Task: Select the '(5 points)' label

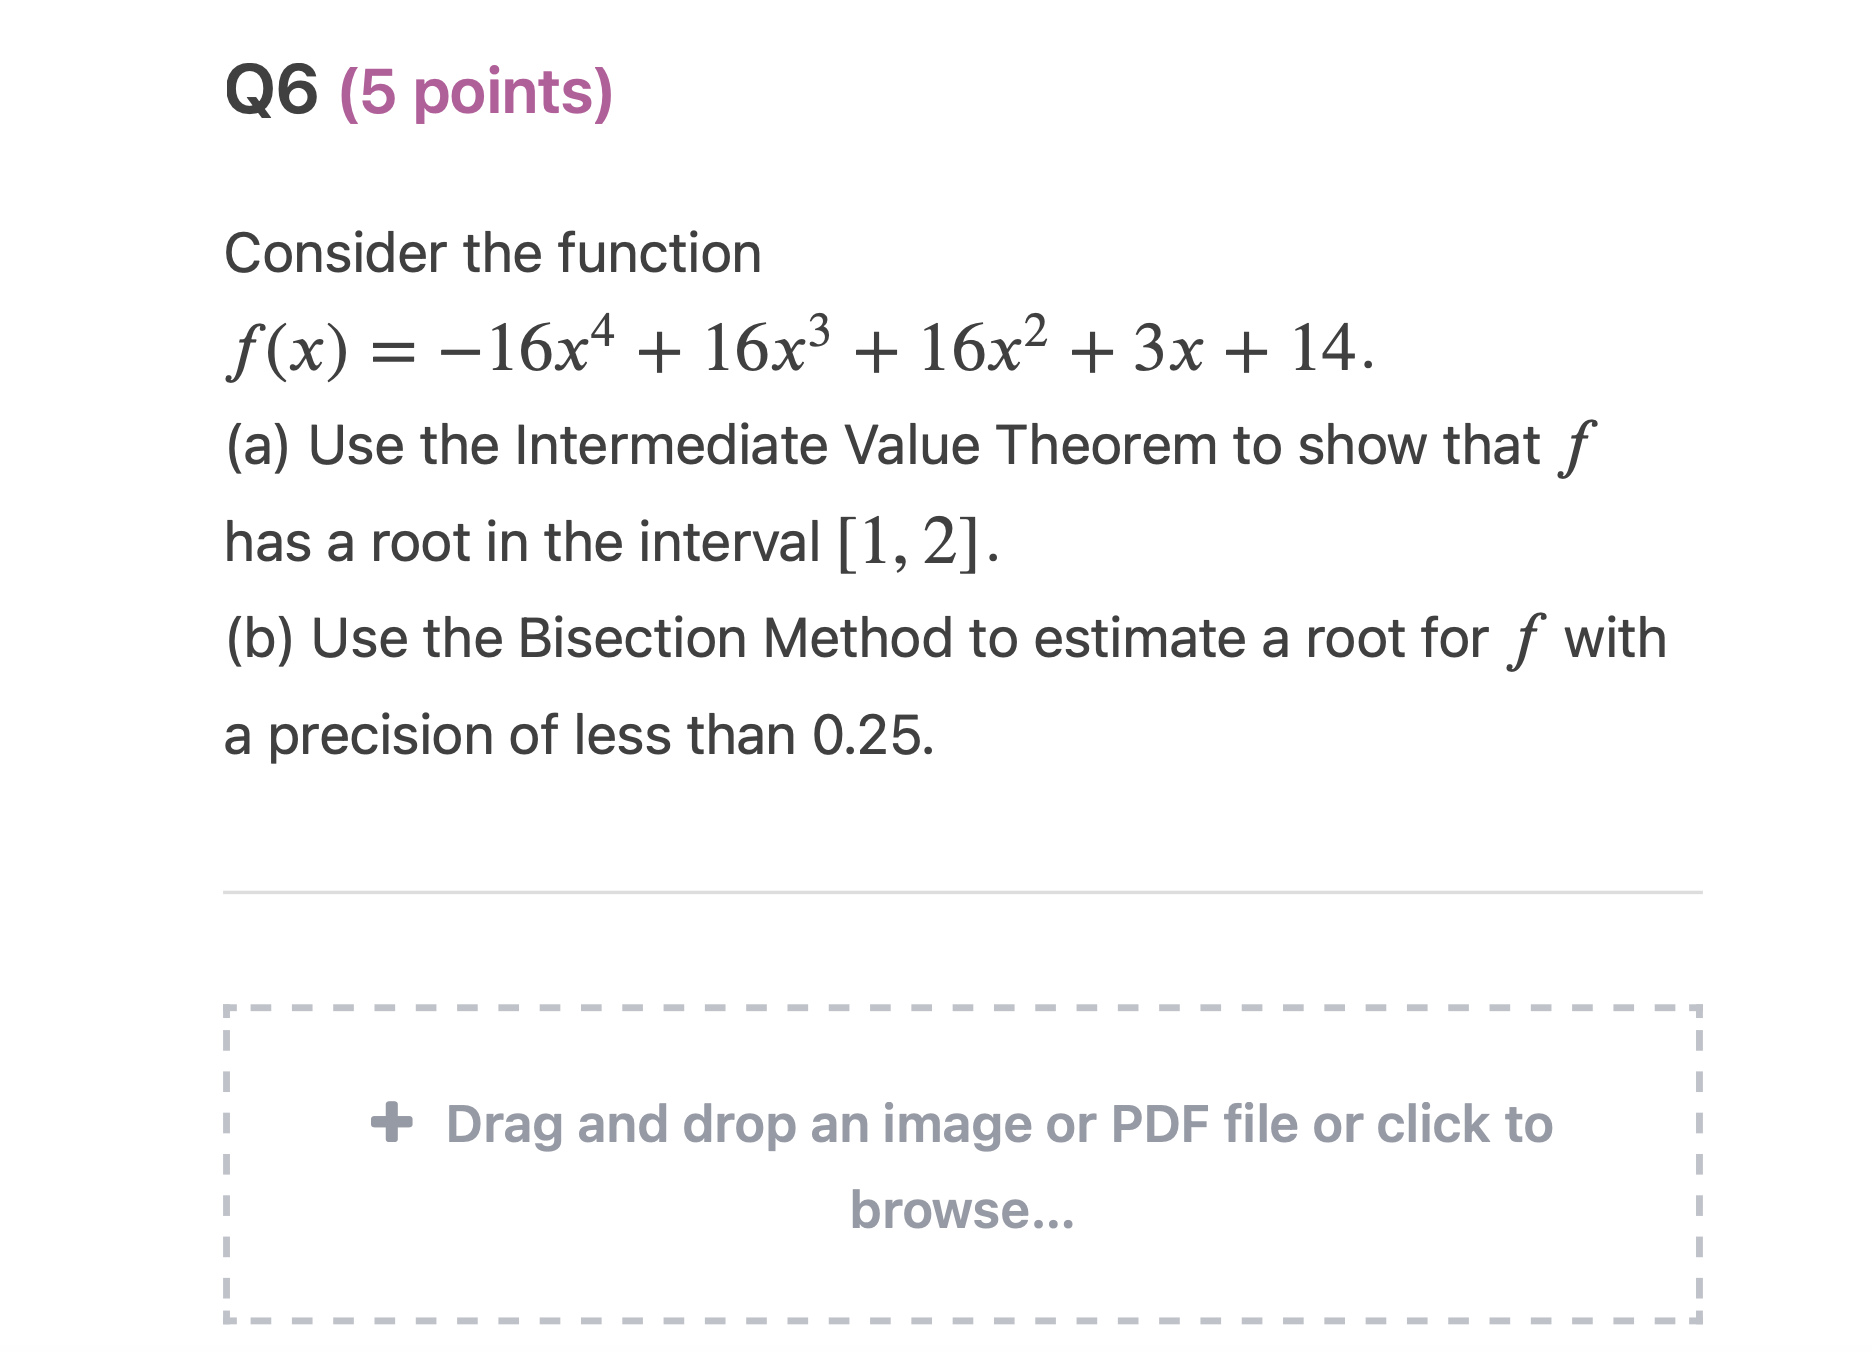Action: [473, 95]
